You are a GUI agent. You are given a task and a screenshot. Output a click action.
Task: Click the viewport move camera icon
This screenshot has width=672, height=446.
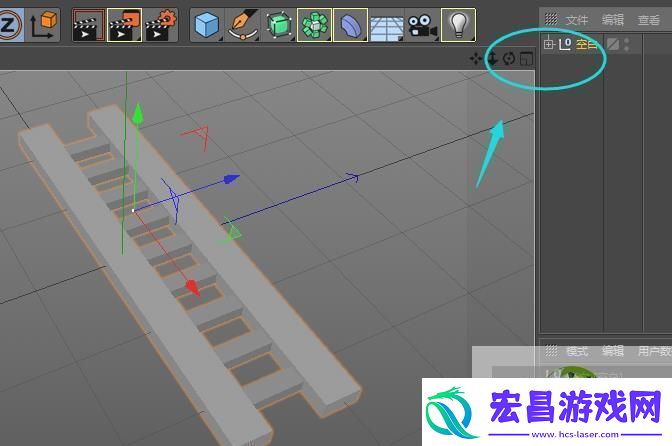coord(476,58)
